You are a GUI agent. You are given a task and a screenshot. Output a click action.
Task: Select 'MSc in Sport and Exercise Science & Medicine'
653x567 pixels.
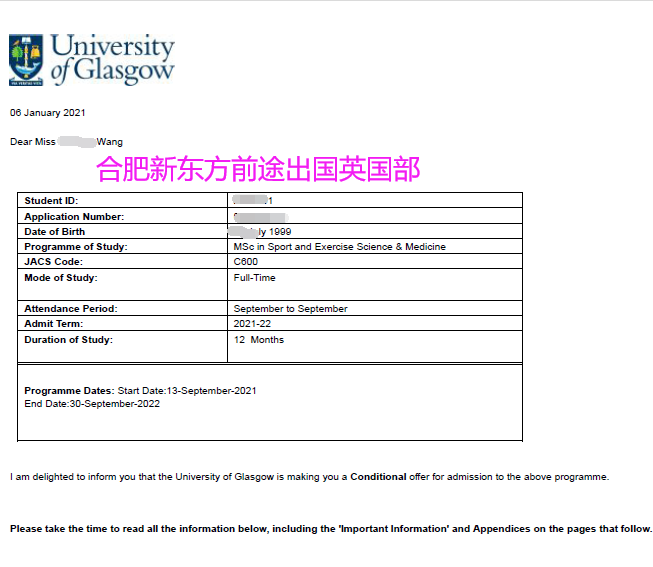click(339, 247)
